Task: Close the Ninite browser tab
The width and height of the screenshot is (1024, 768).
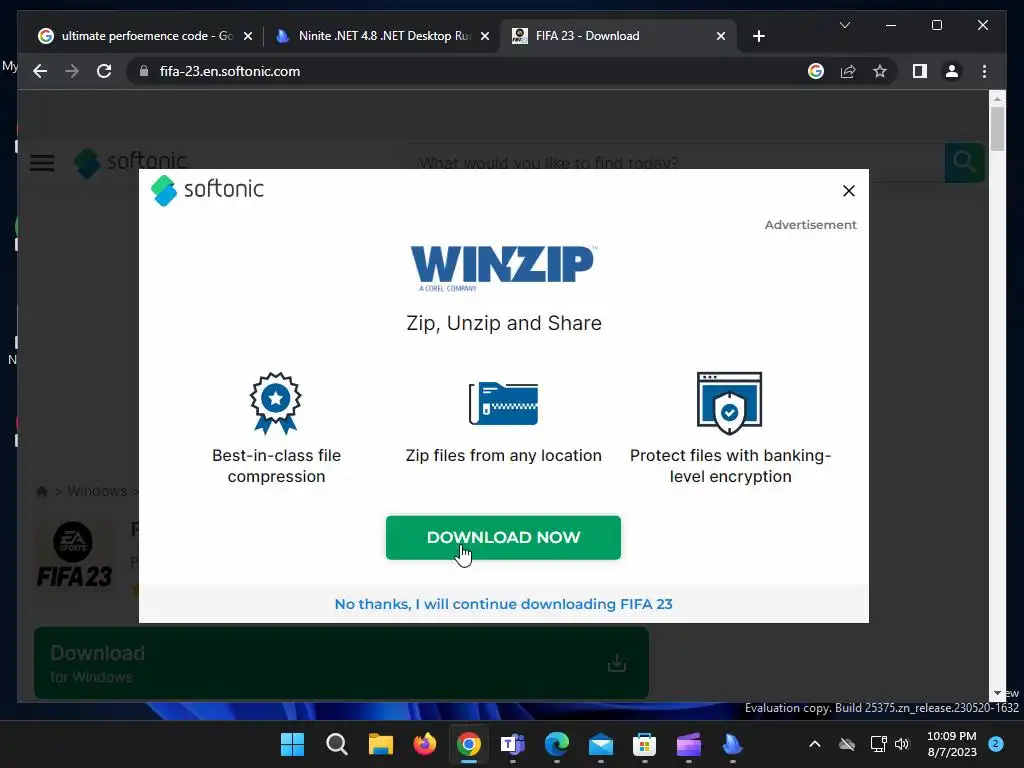Action: pos(485,36)
